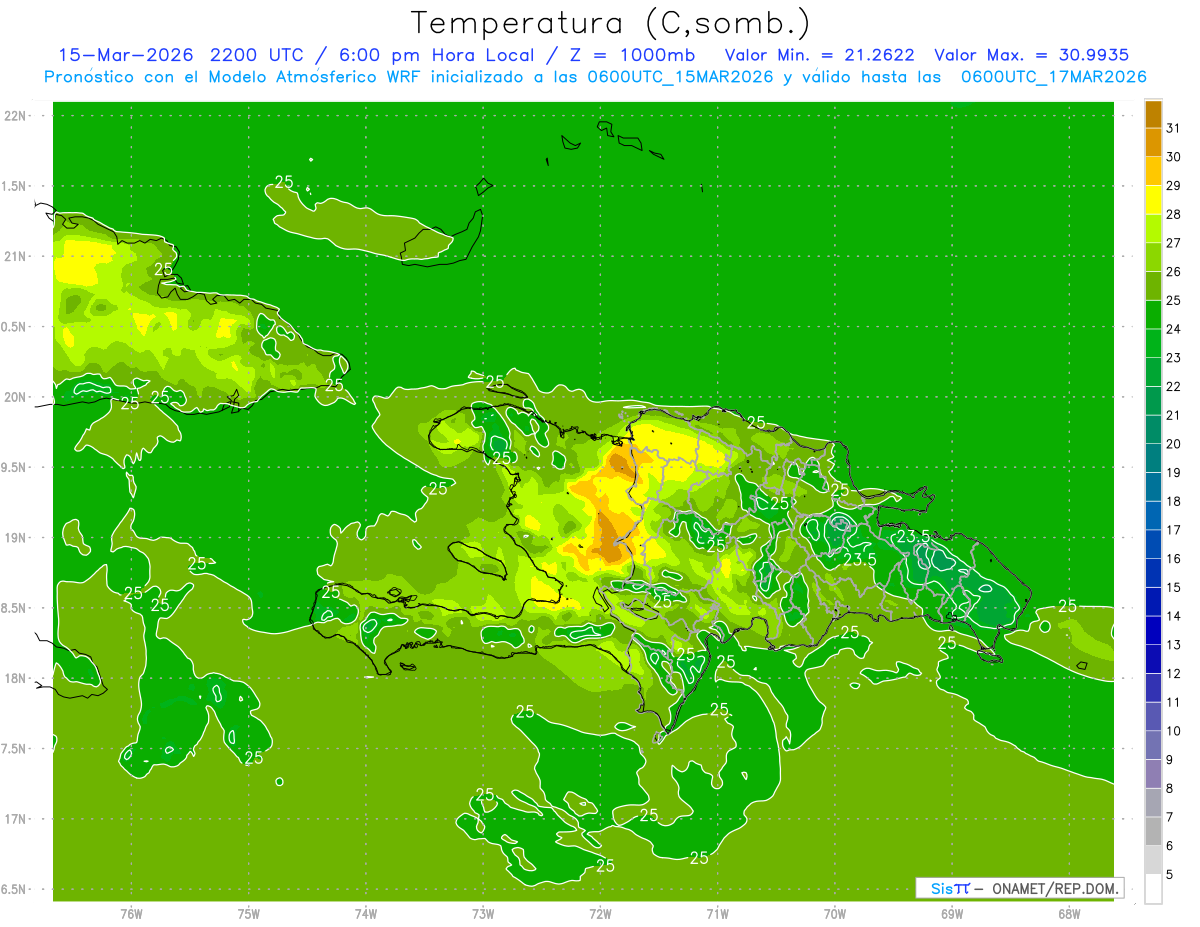Click the legend value '8'
The image size is (1200, 927).
[x=1170, y=788]
